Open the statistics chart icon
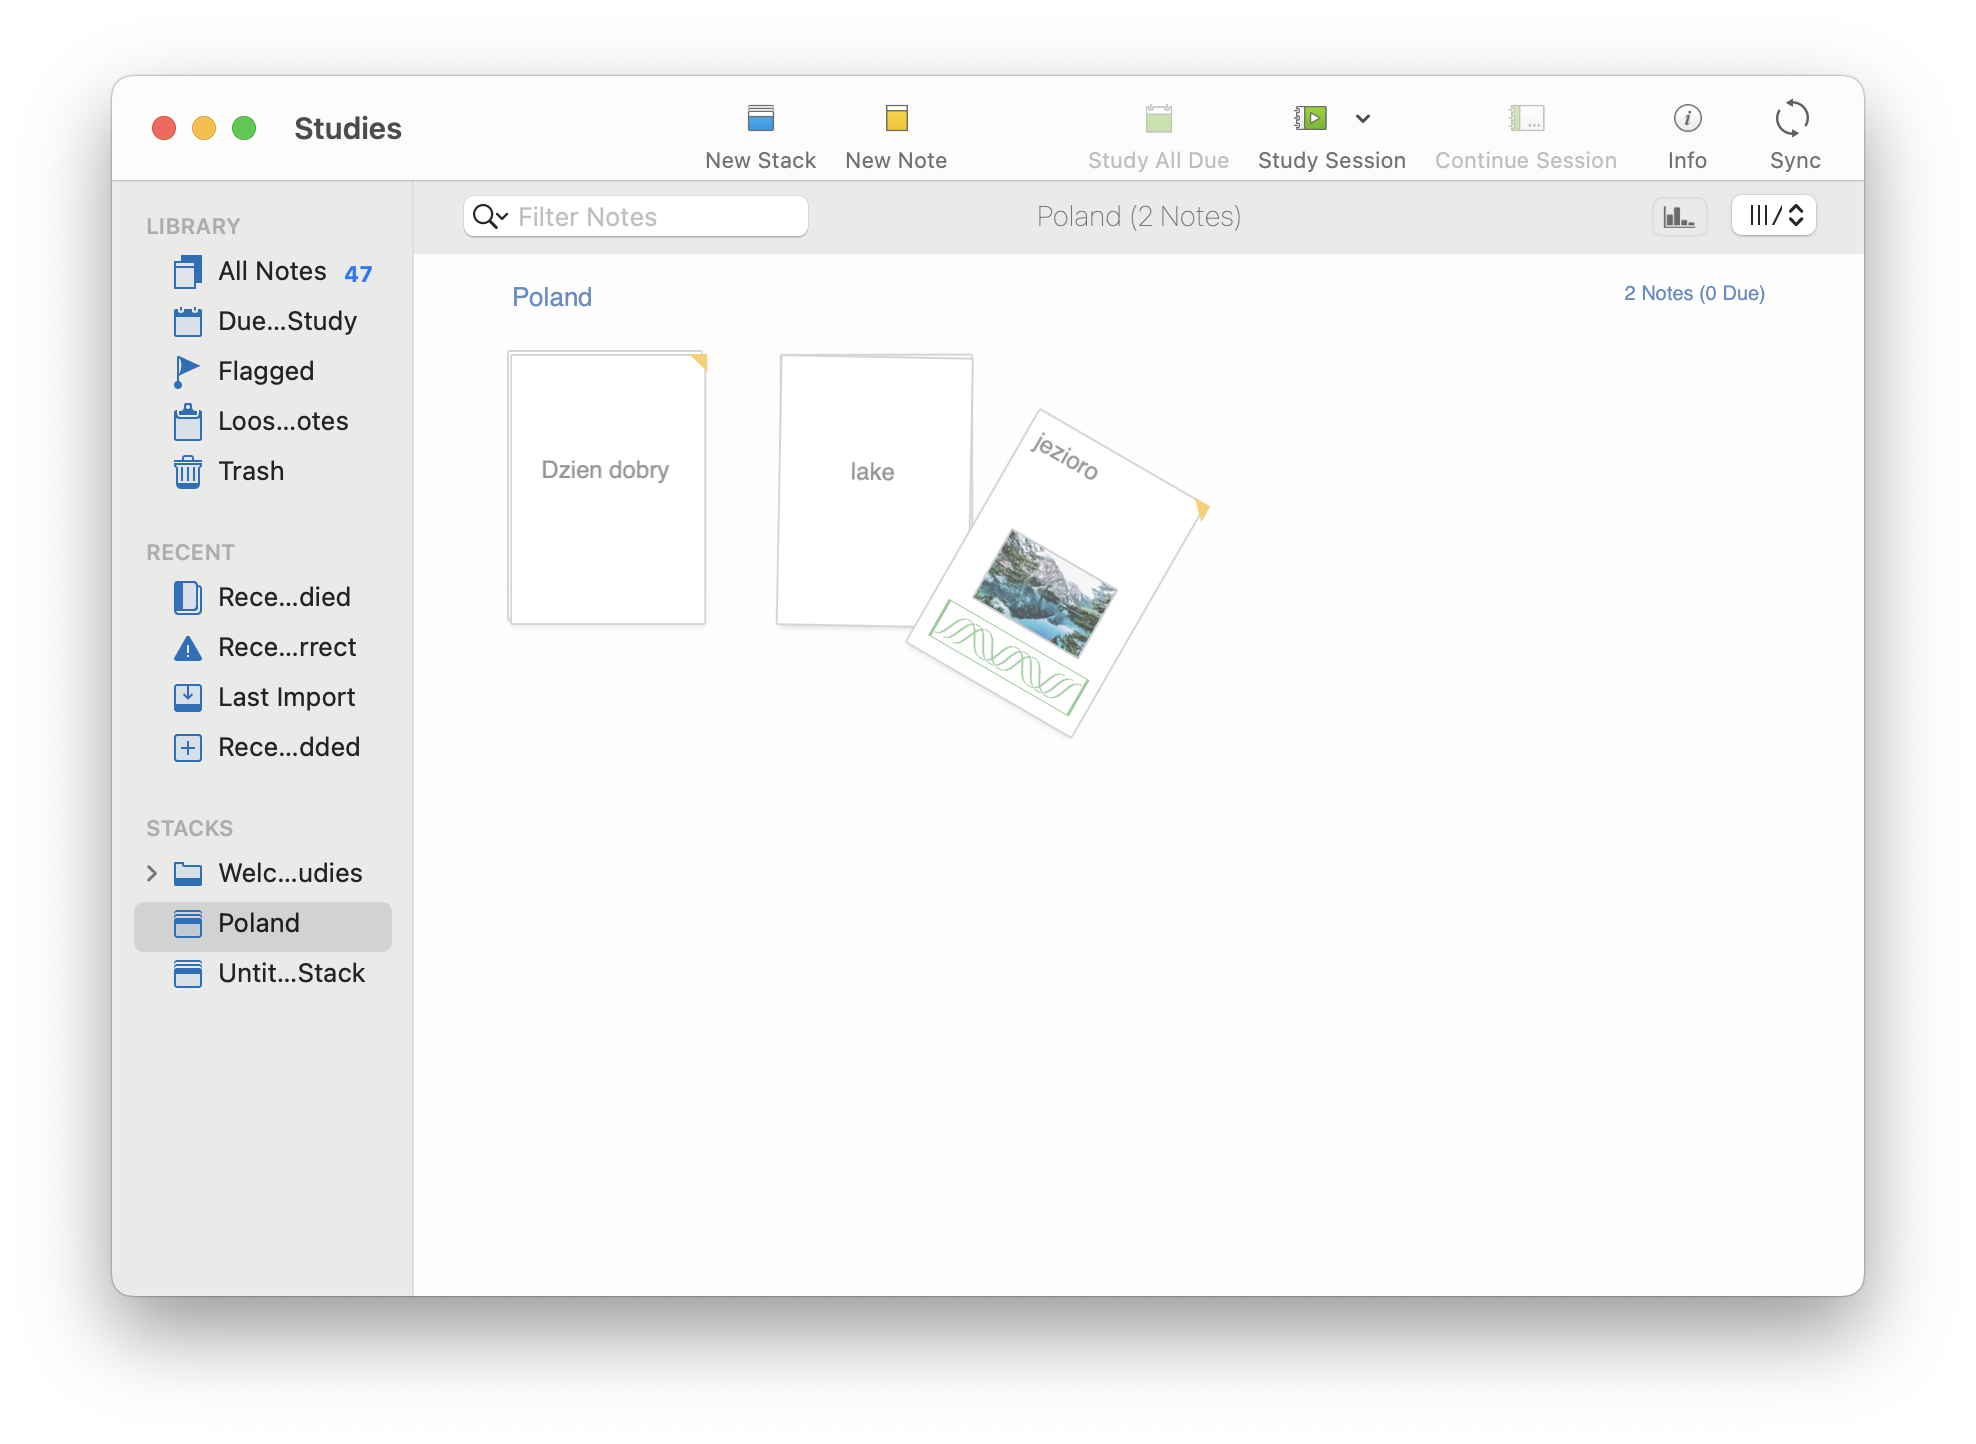 (1680, 216)
